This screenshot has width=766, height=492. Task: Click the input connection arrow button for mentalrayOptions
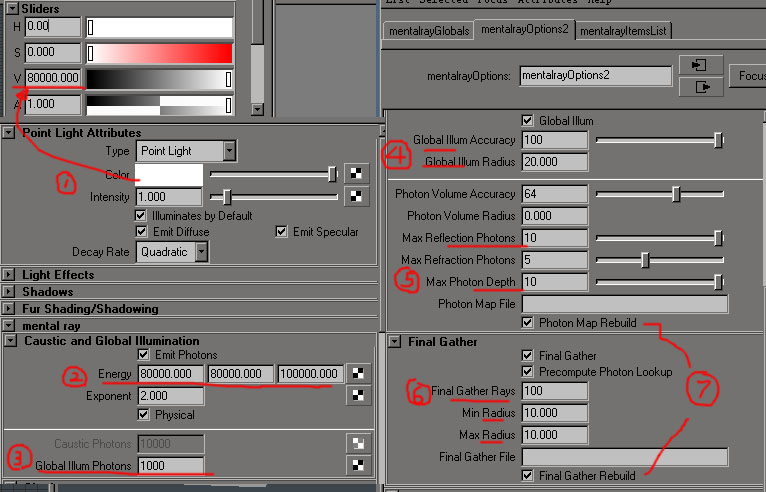[x=701, y=65]
